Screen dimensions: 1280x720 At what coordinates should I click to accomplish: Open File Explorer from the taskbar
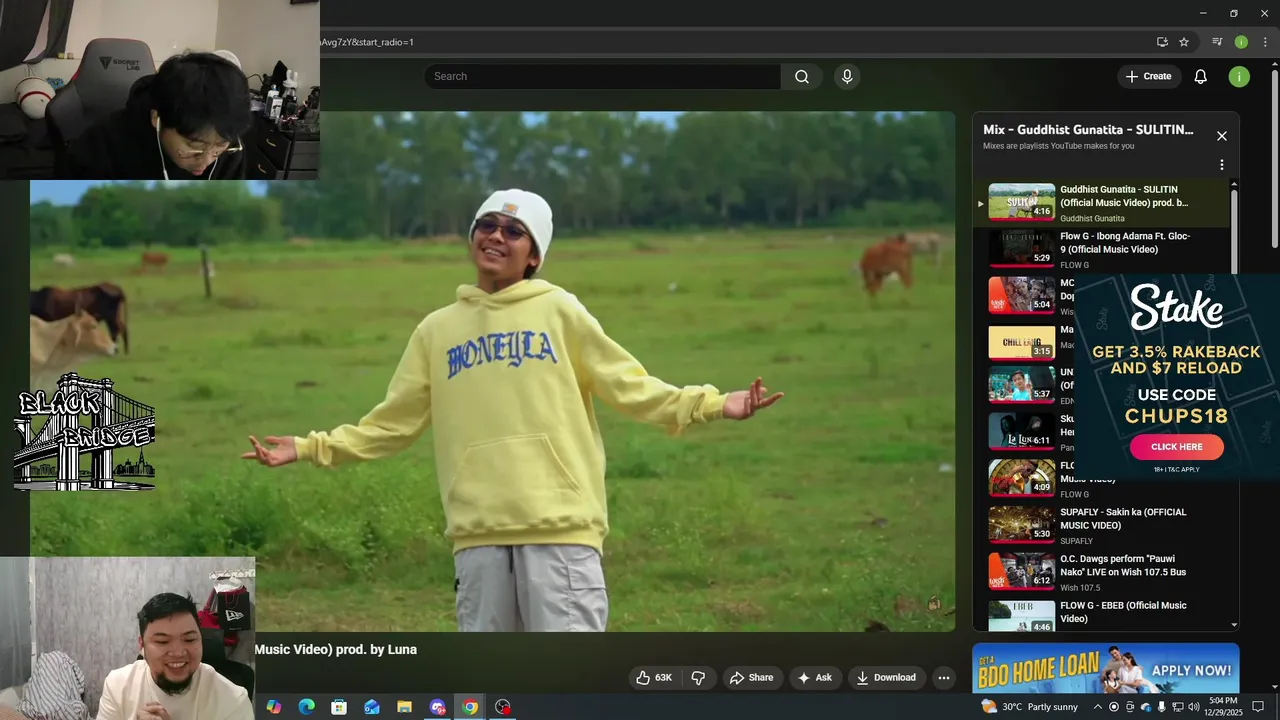click(x=404, y=707)
